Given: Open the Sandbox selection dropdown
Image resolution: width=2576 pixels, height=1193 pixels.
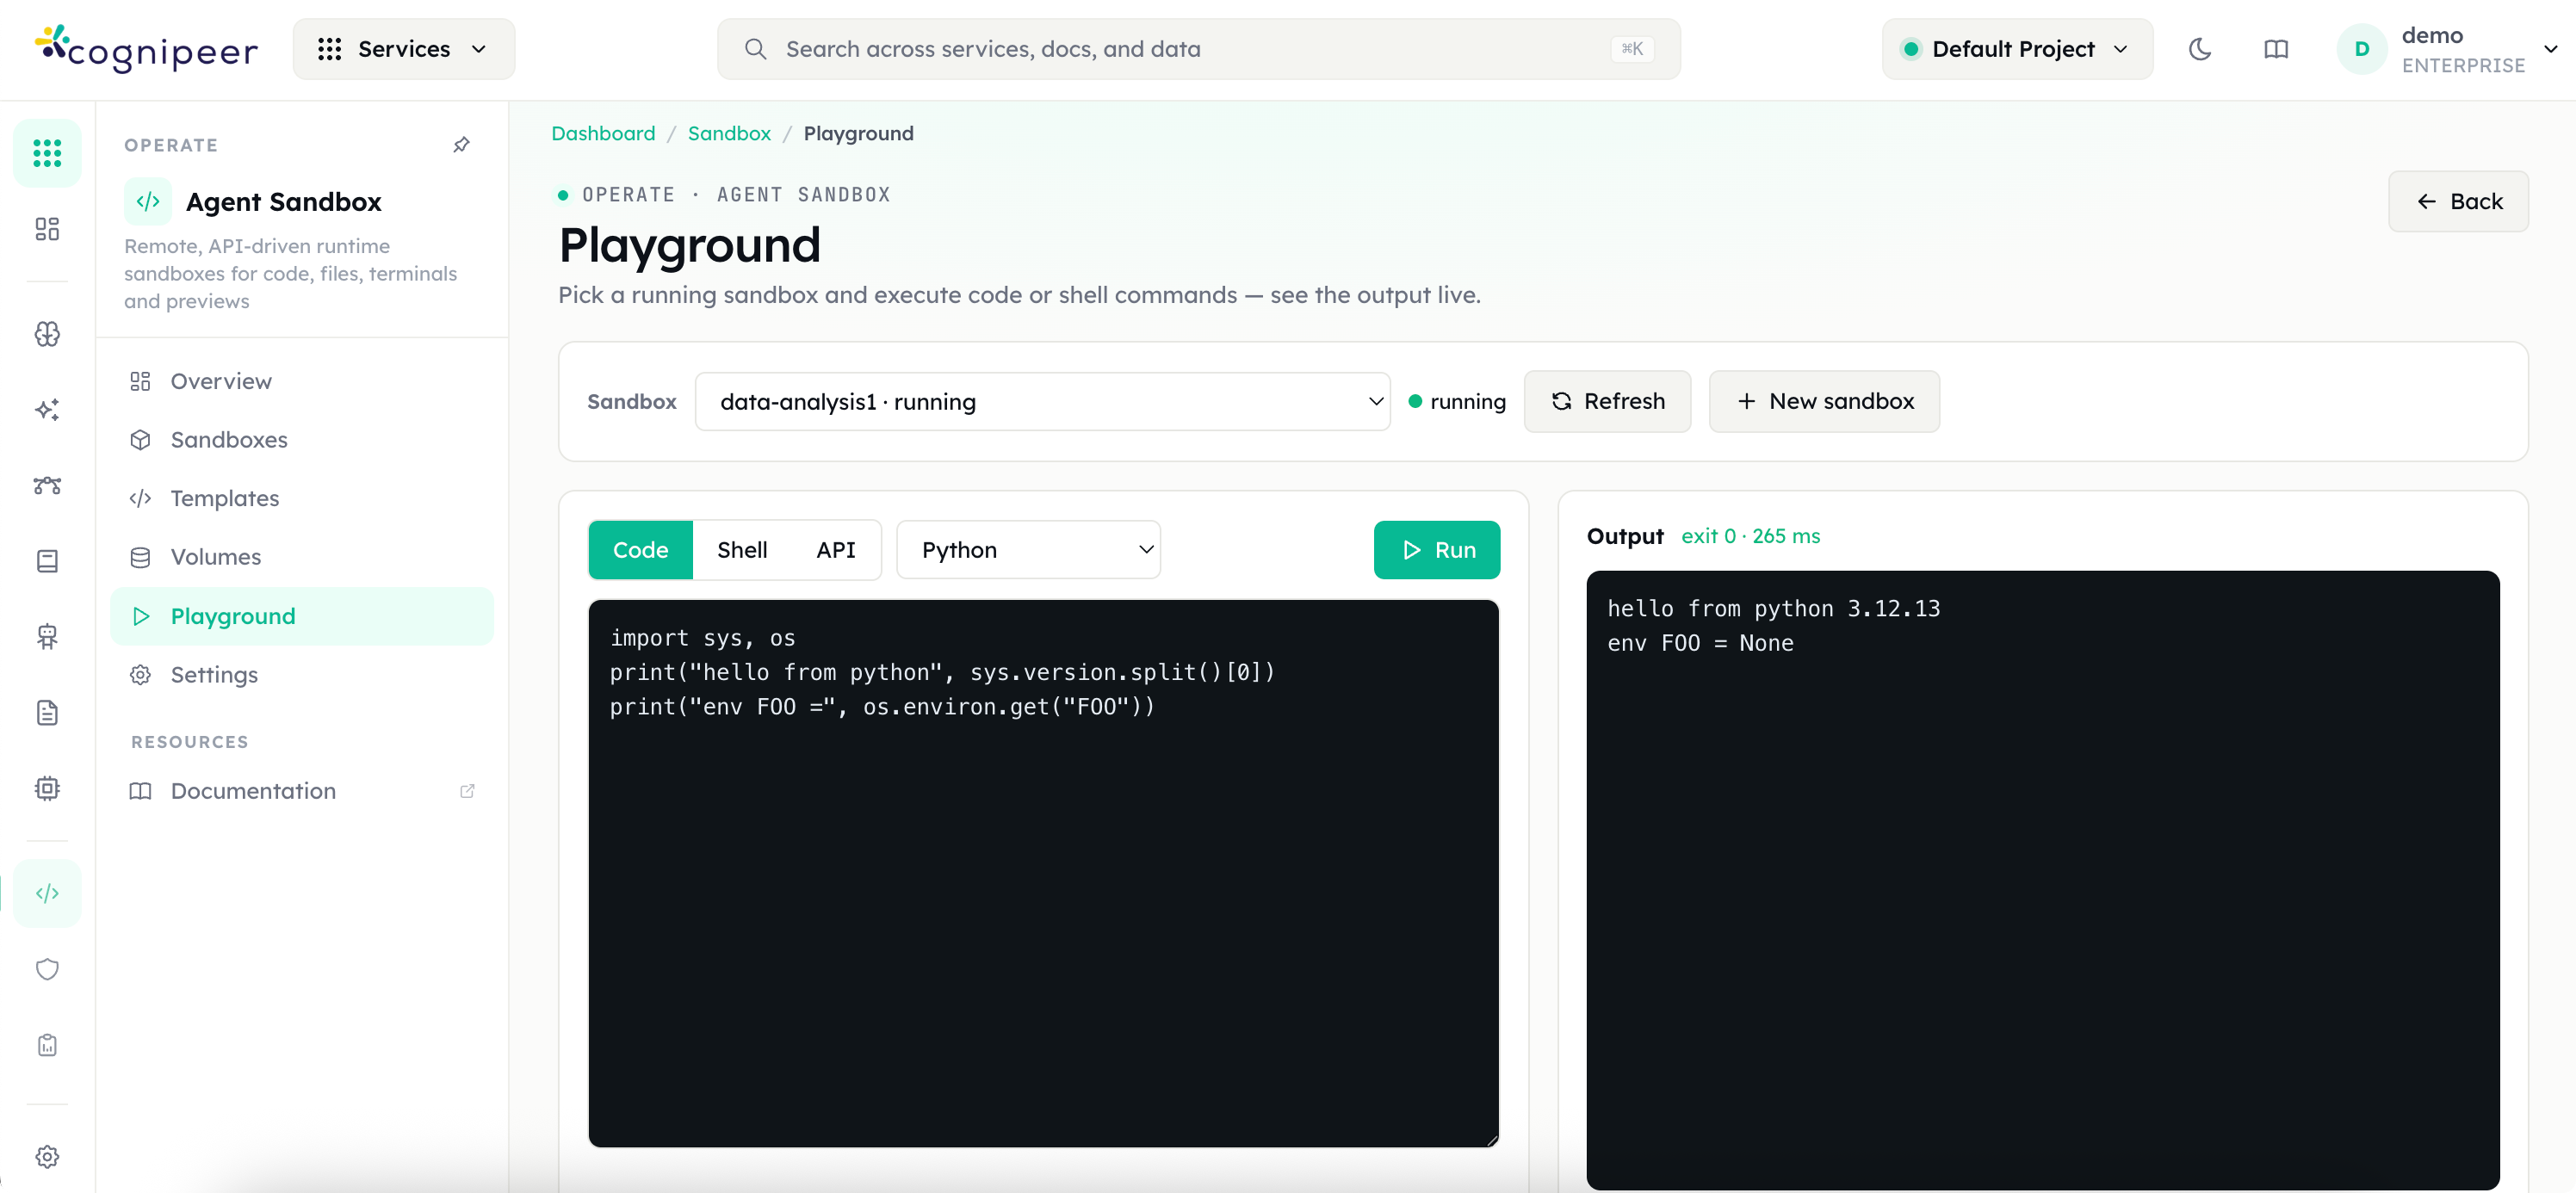Looking at the screenshot, I should (x=1042, y=401).
